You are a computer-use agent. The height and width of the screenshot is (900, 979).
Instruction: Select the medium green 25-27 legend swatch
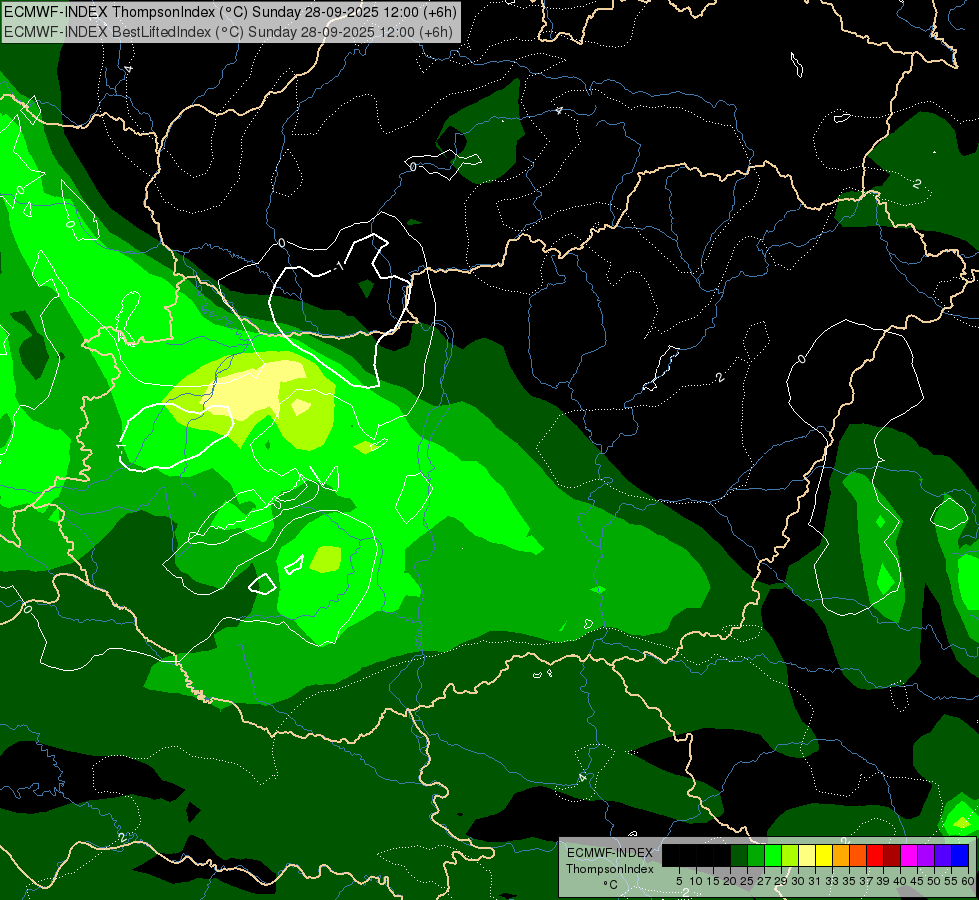pyautogui.click(x=755, y=855)
